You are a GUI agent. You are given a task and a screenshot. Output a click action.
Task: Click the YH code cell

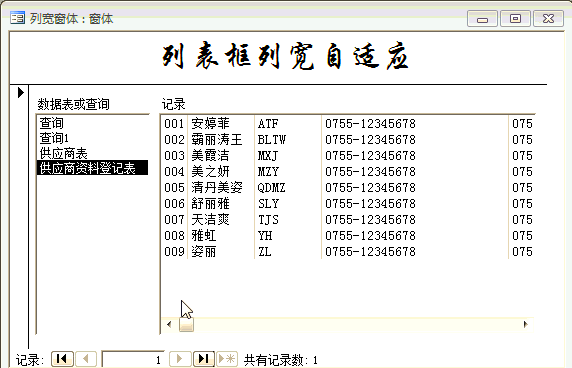(x=265, y=236)
